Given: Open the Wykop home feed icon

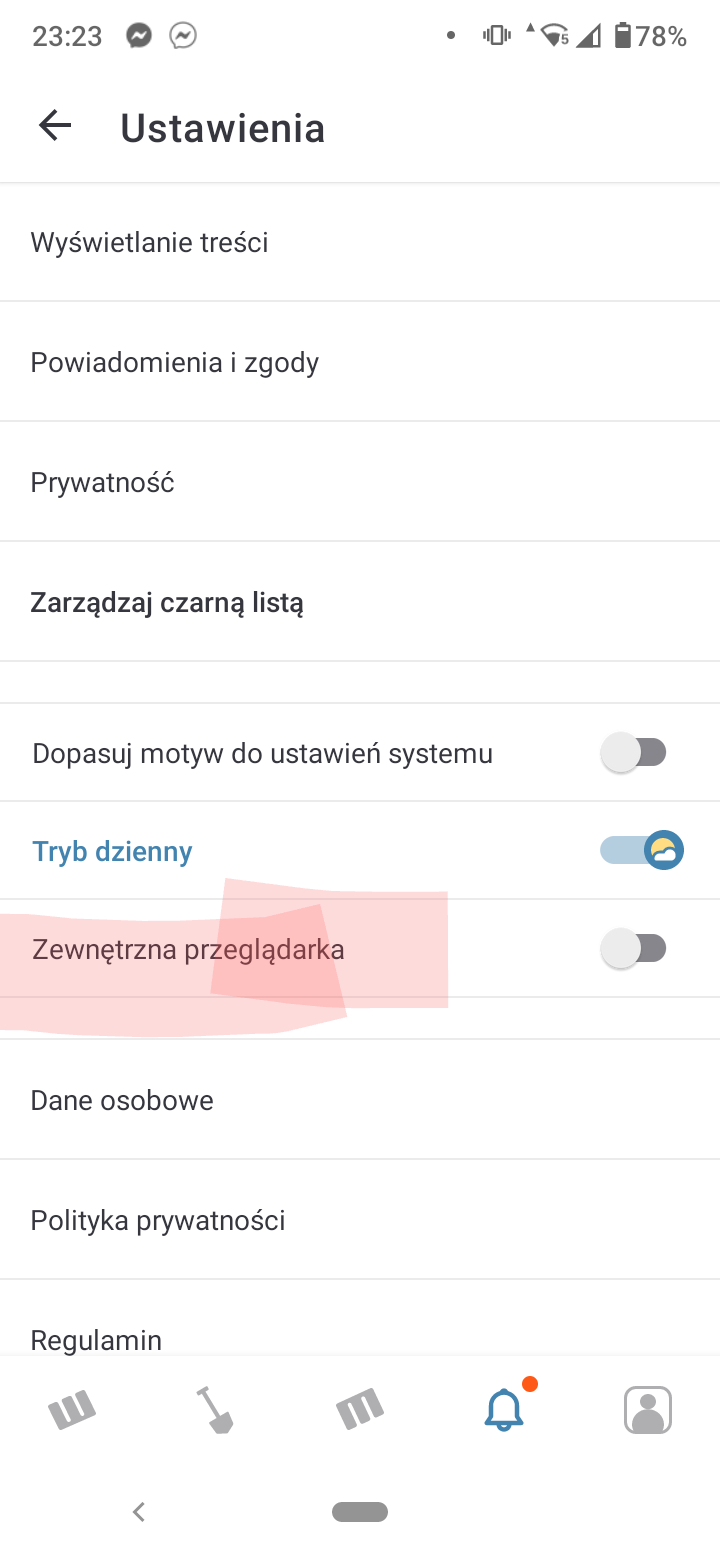Looking at the screenshot, I should pyautogui.click(x=72, y=1410).
